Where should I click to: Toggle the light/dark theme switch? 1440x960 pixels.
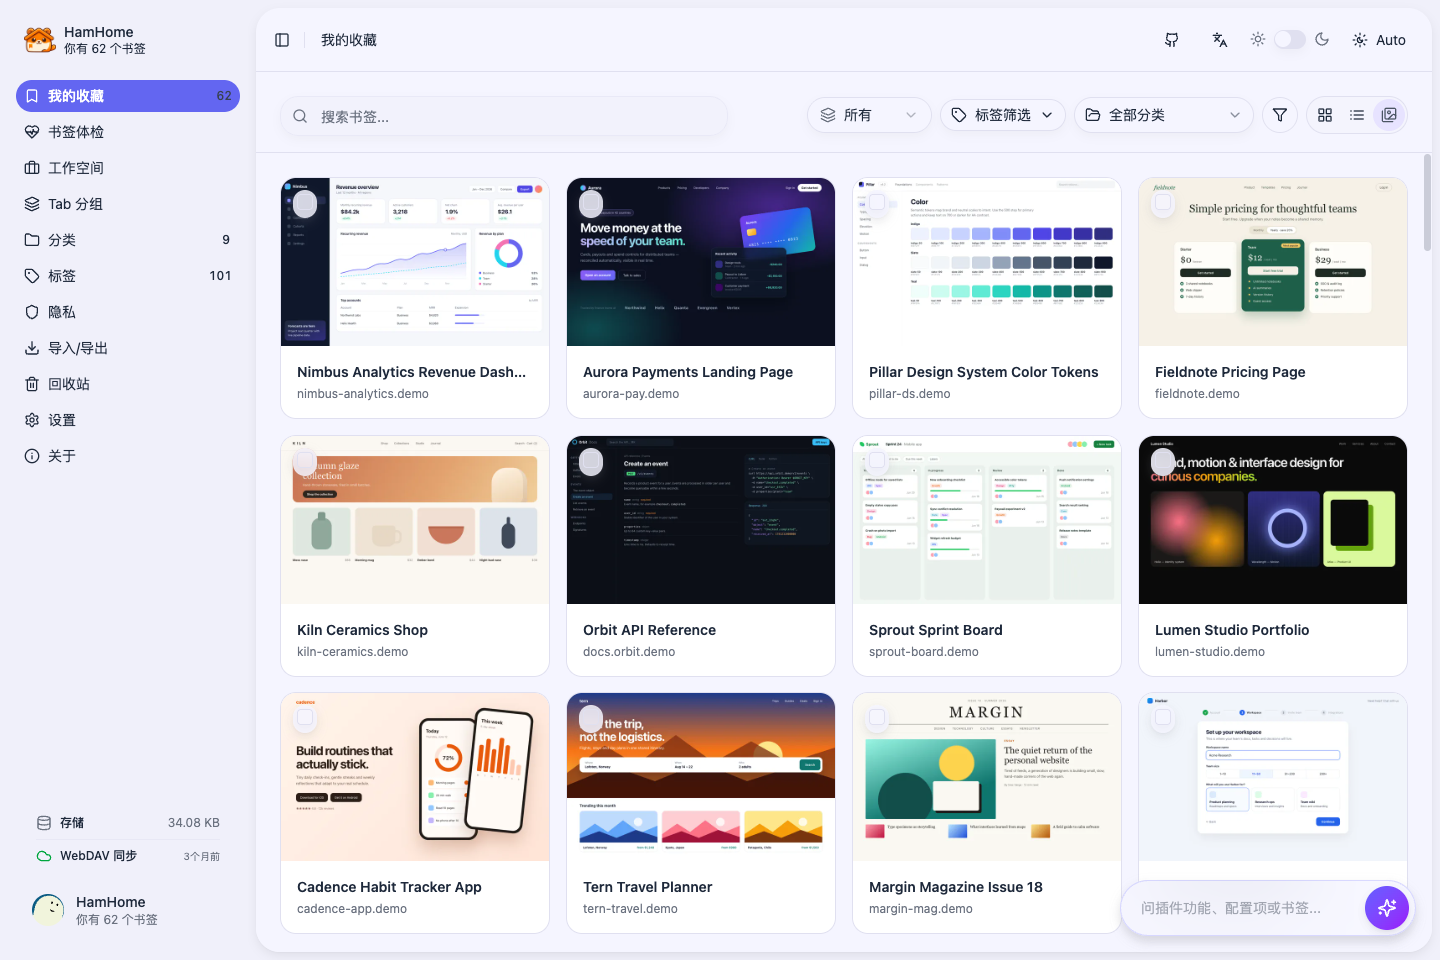1290,39
